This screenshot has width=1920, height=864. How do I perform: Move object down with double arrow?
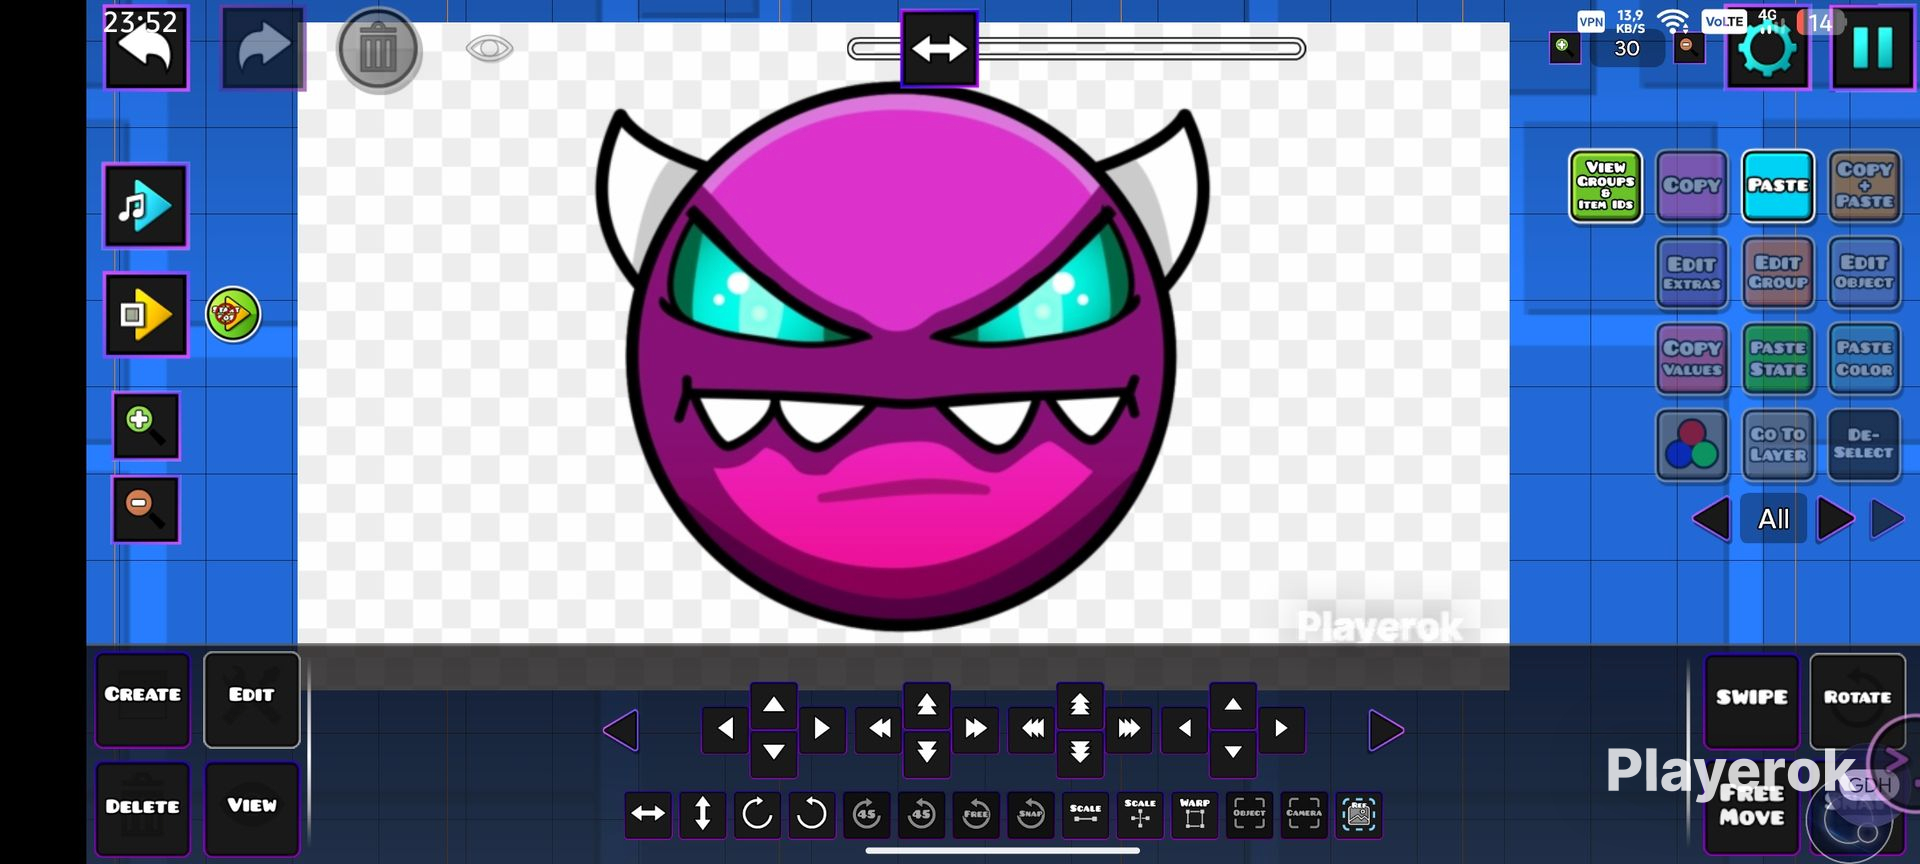click(927, 752)
